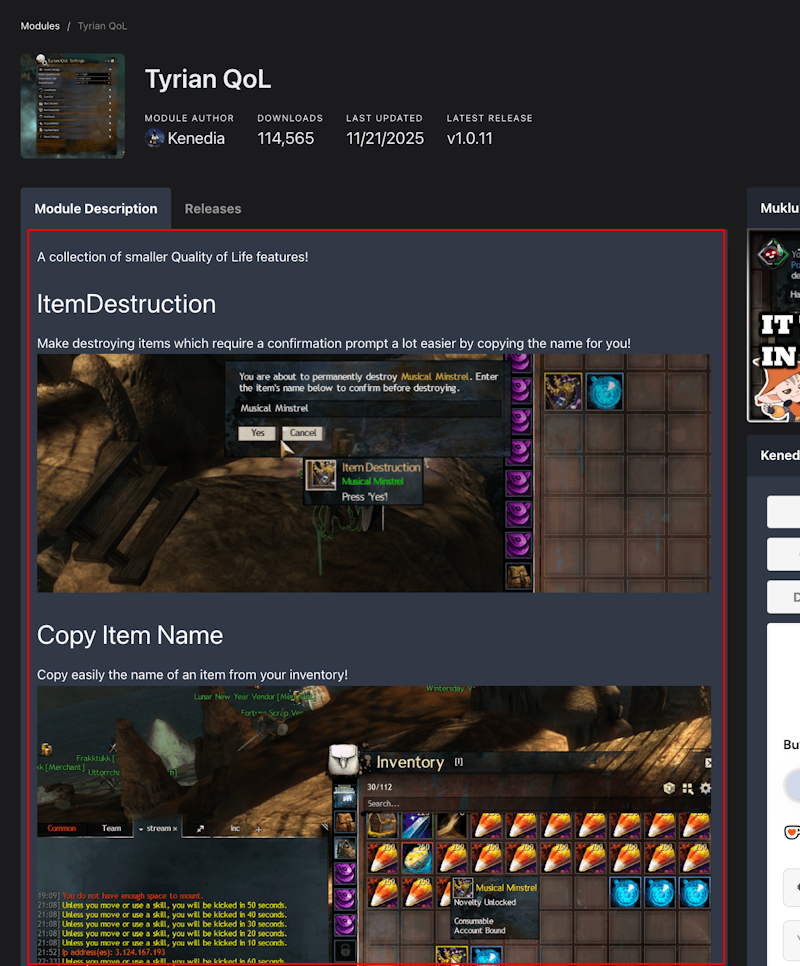The width and height of the screenshot is (800, 966).
Task: Select the Module Description tab
Action: click(96, 209)
